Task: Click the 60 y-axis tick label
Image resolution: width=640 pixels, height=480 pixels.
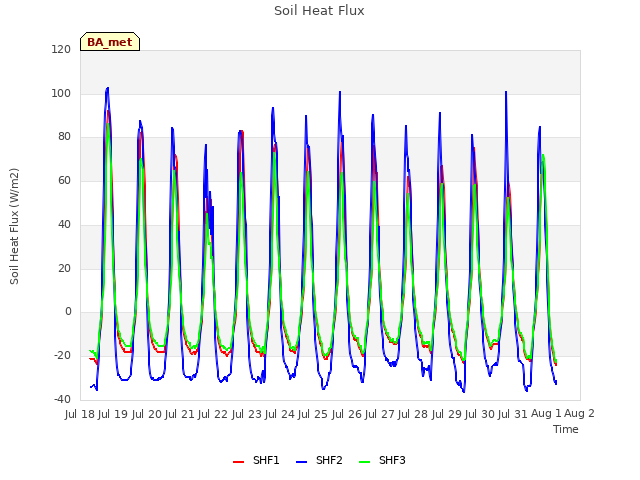Action: [x=64, y=181]
